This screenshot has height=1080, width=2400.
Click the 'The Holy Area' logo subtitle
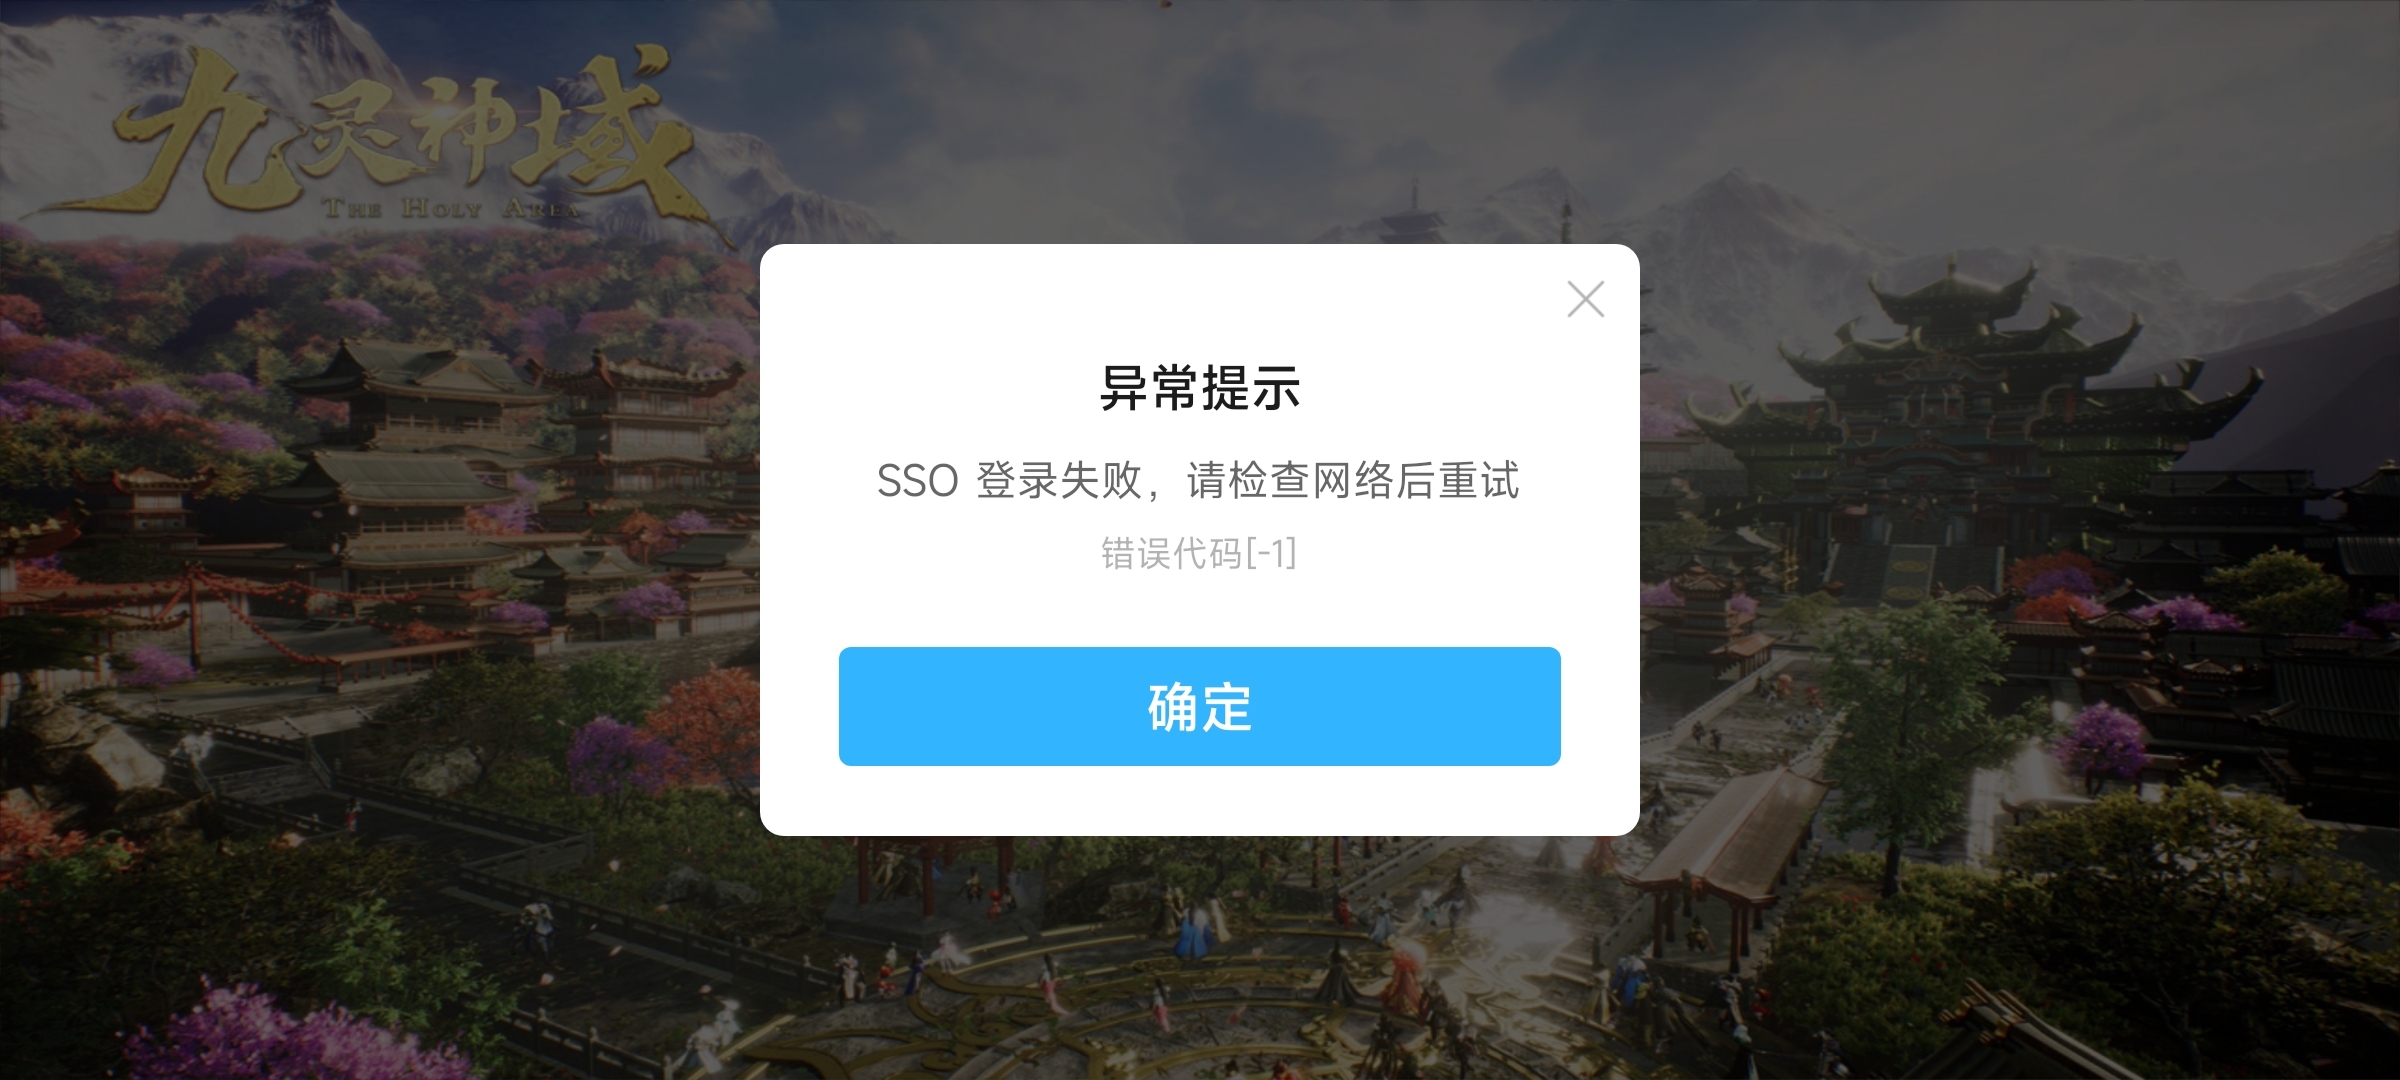click(x=450, y=209)
